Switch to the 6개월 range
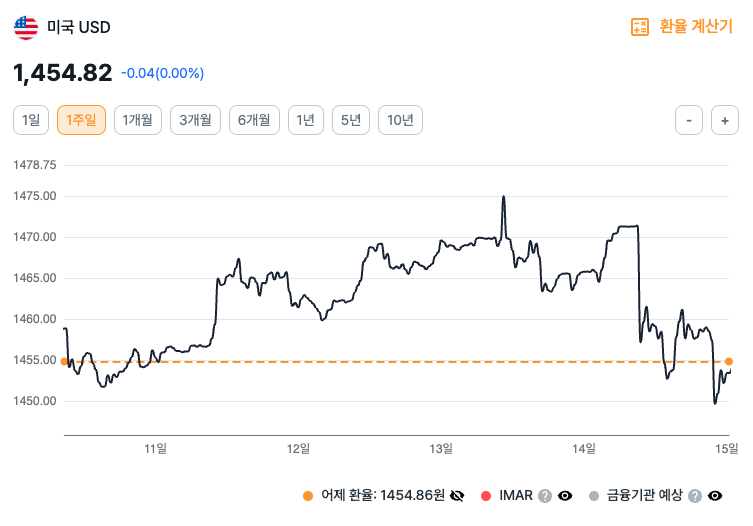Screen dimensions: 753x526 pyautogui.click(x=253, y=121)
